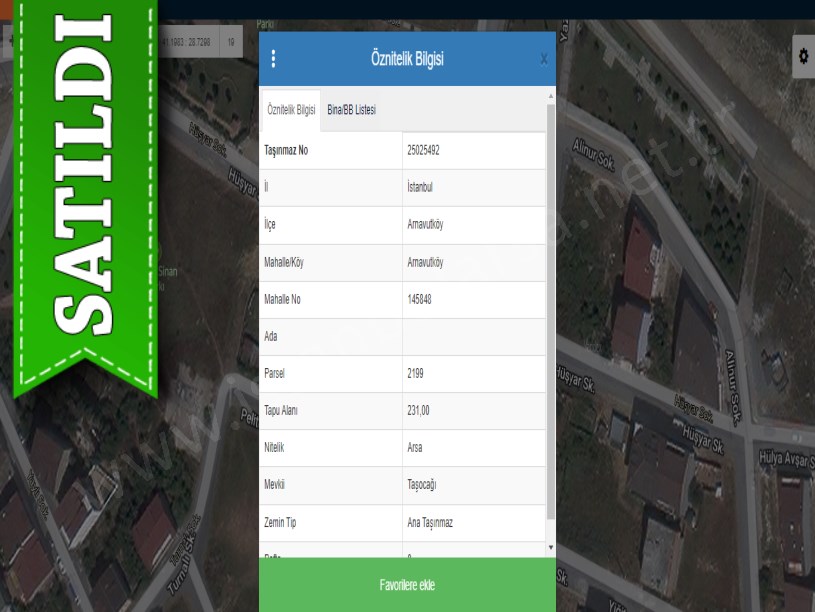Open the three-dot menu in dialog header
The width and height of the screenshot is (815, 612).
274,59
